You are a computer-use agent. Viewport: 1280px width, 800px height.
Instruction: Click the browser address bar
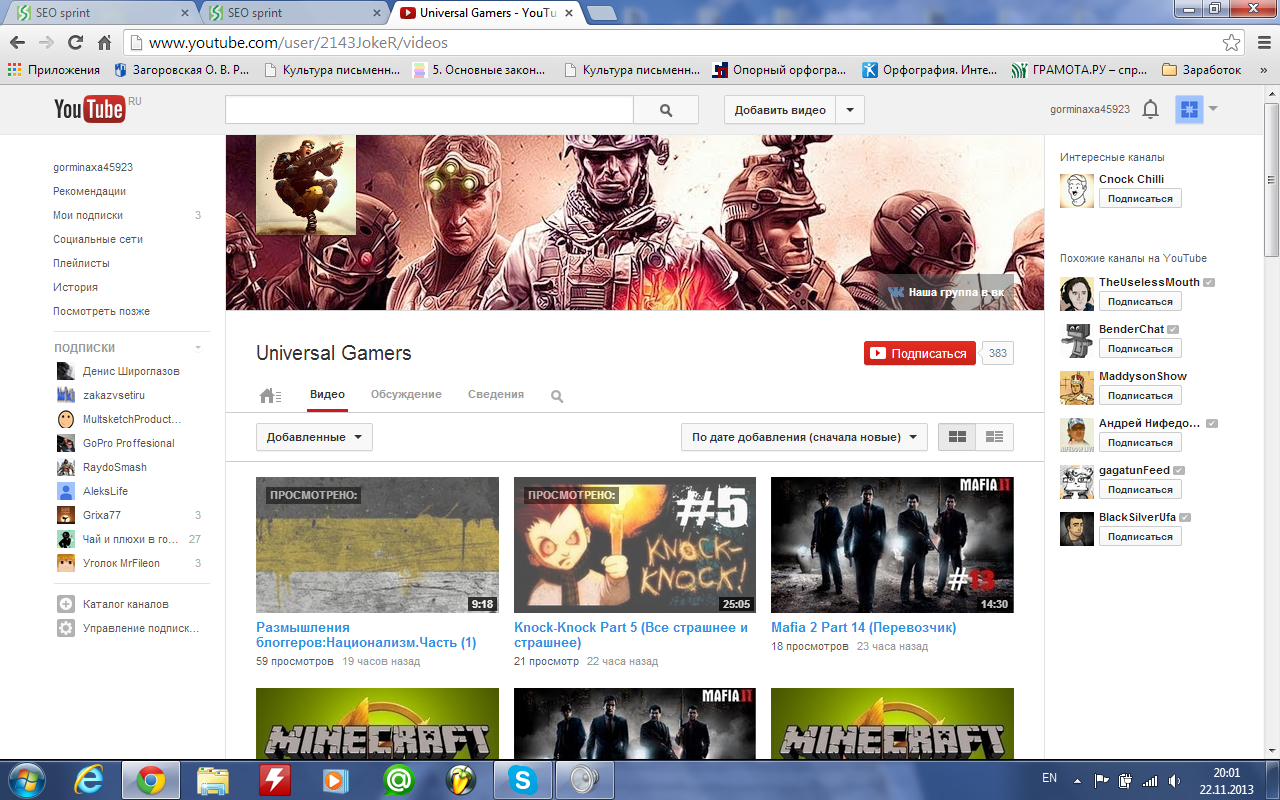pyautogui.click(x=683, y=43)
